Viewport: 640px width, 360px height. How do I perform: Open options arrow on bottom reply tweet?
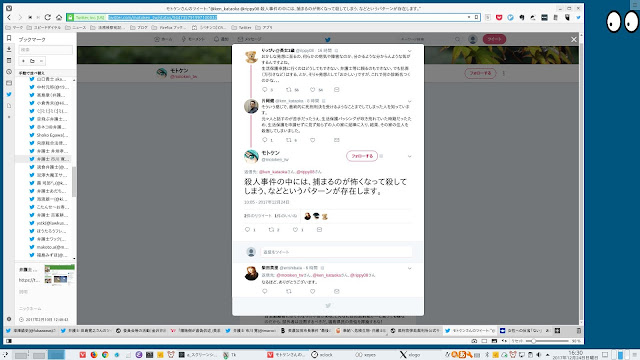pyautogui.click(x=409, y=269)
